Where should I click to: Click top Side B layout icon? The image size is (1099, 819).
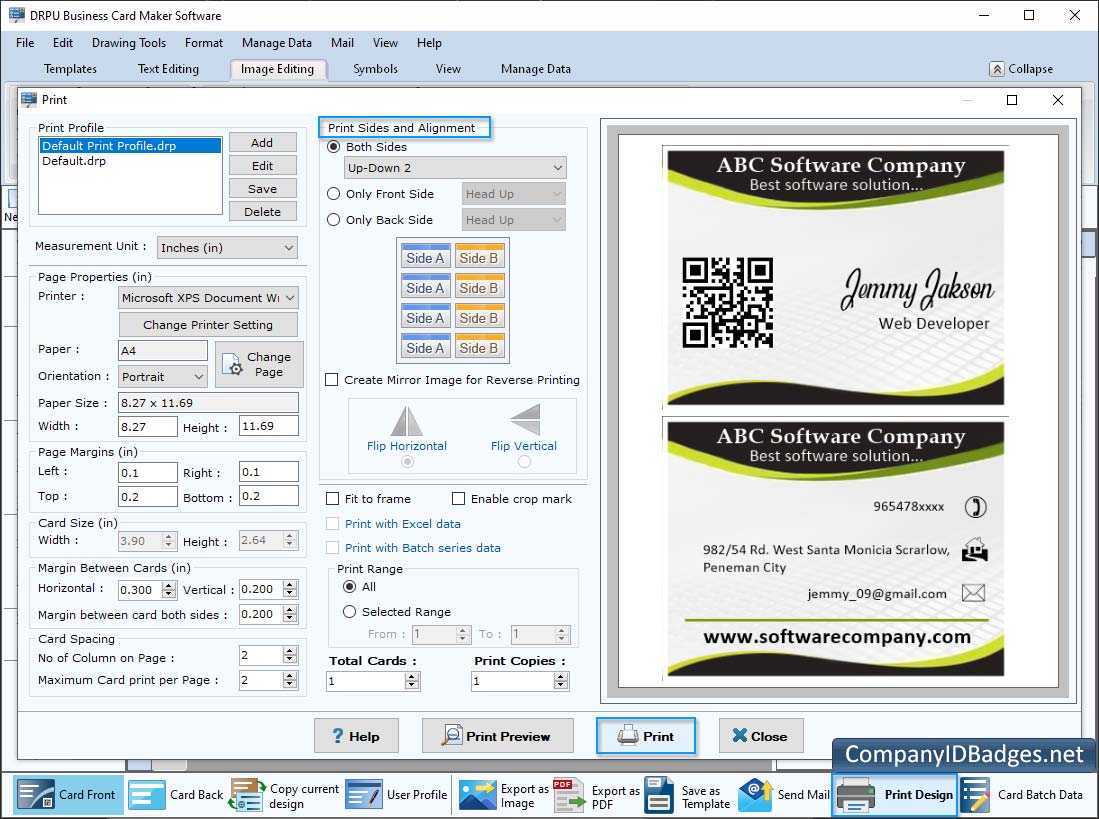click(x=479, y=257)
